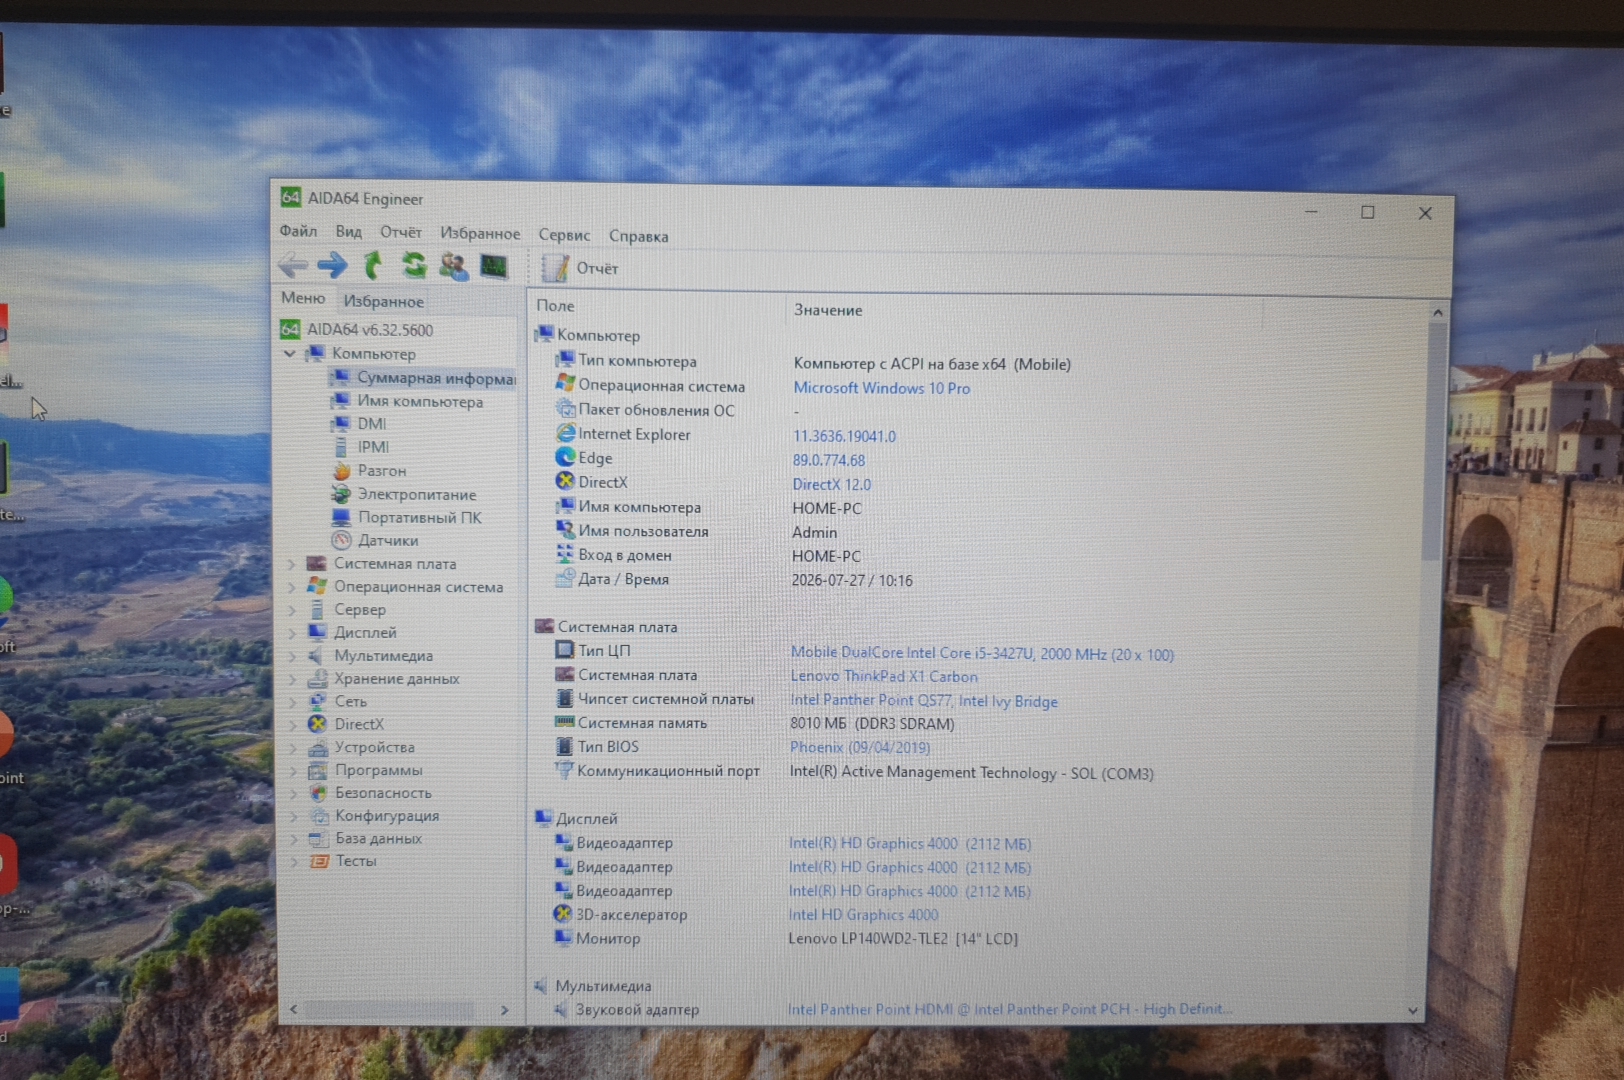Click the Безопасность shield icon
Viewport: 1624px width, 1080px height.
point(318,793)
